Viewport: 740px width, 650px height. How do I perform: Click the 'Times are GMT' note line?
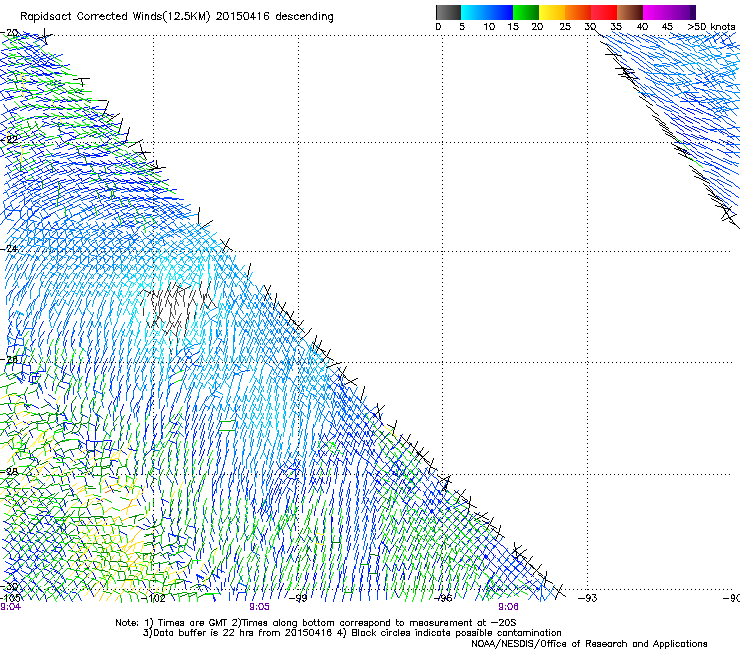tap(315, 623)
